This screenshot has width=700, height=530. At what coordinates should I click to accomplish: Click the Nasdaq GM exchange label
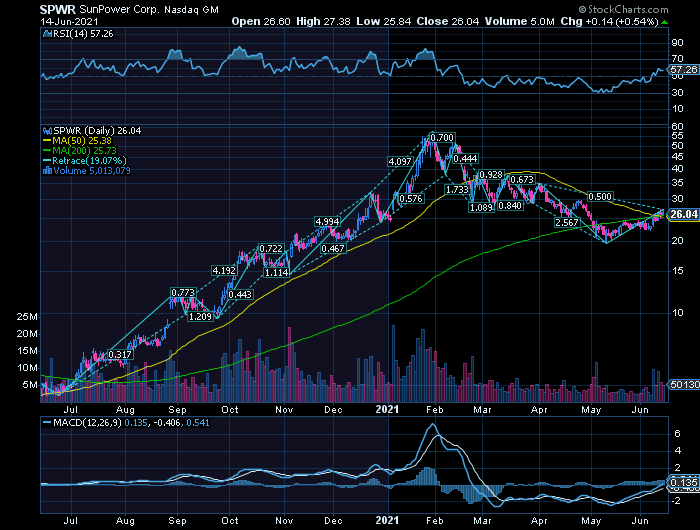click(191, 10)
